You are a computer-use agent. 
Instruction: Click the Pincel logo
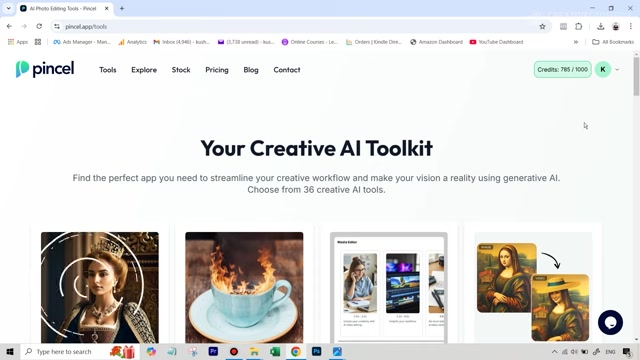pos(45,69)
